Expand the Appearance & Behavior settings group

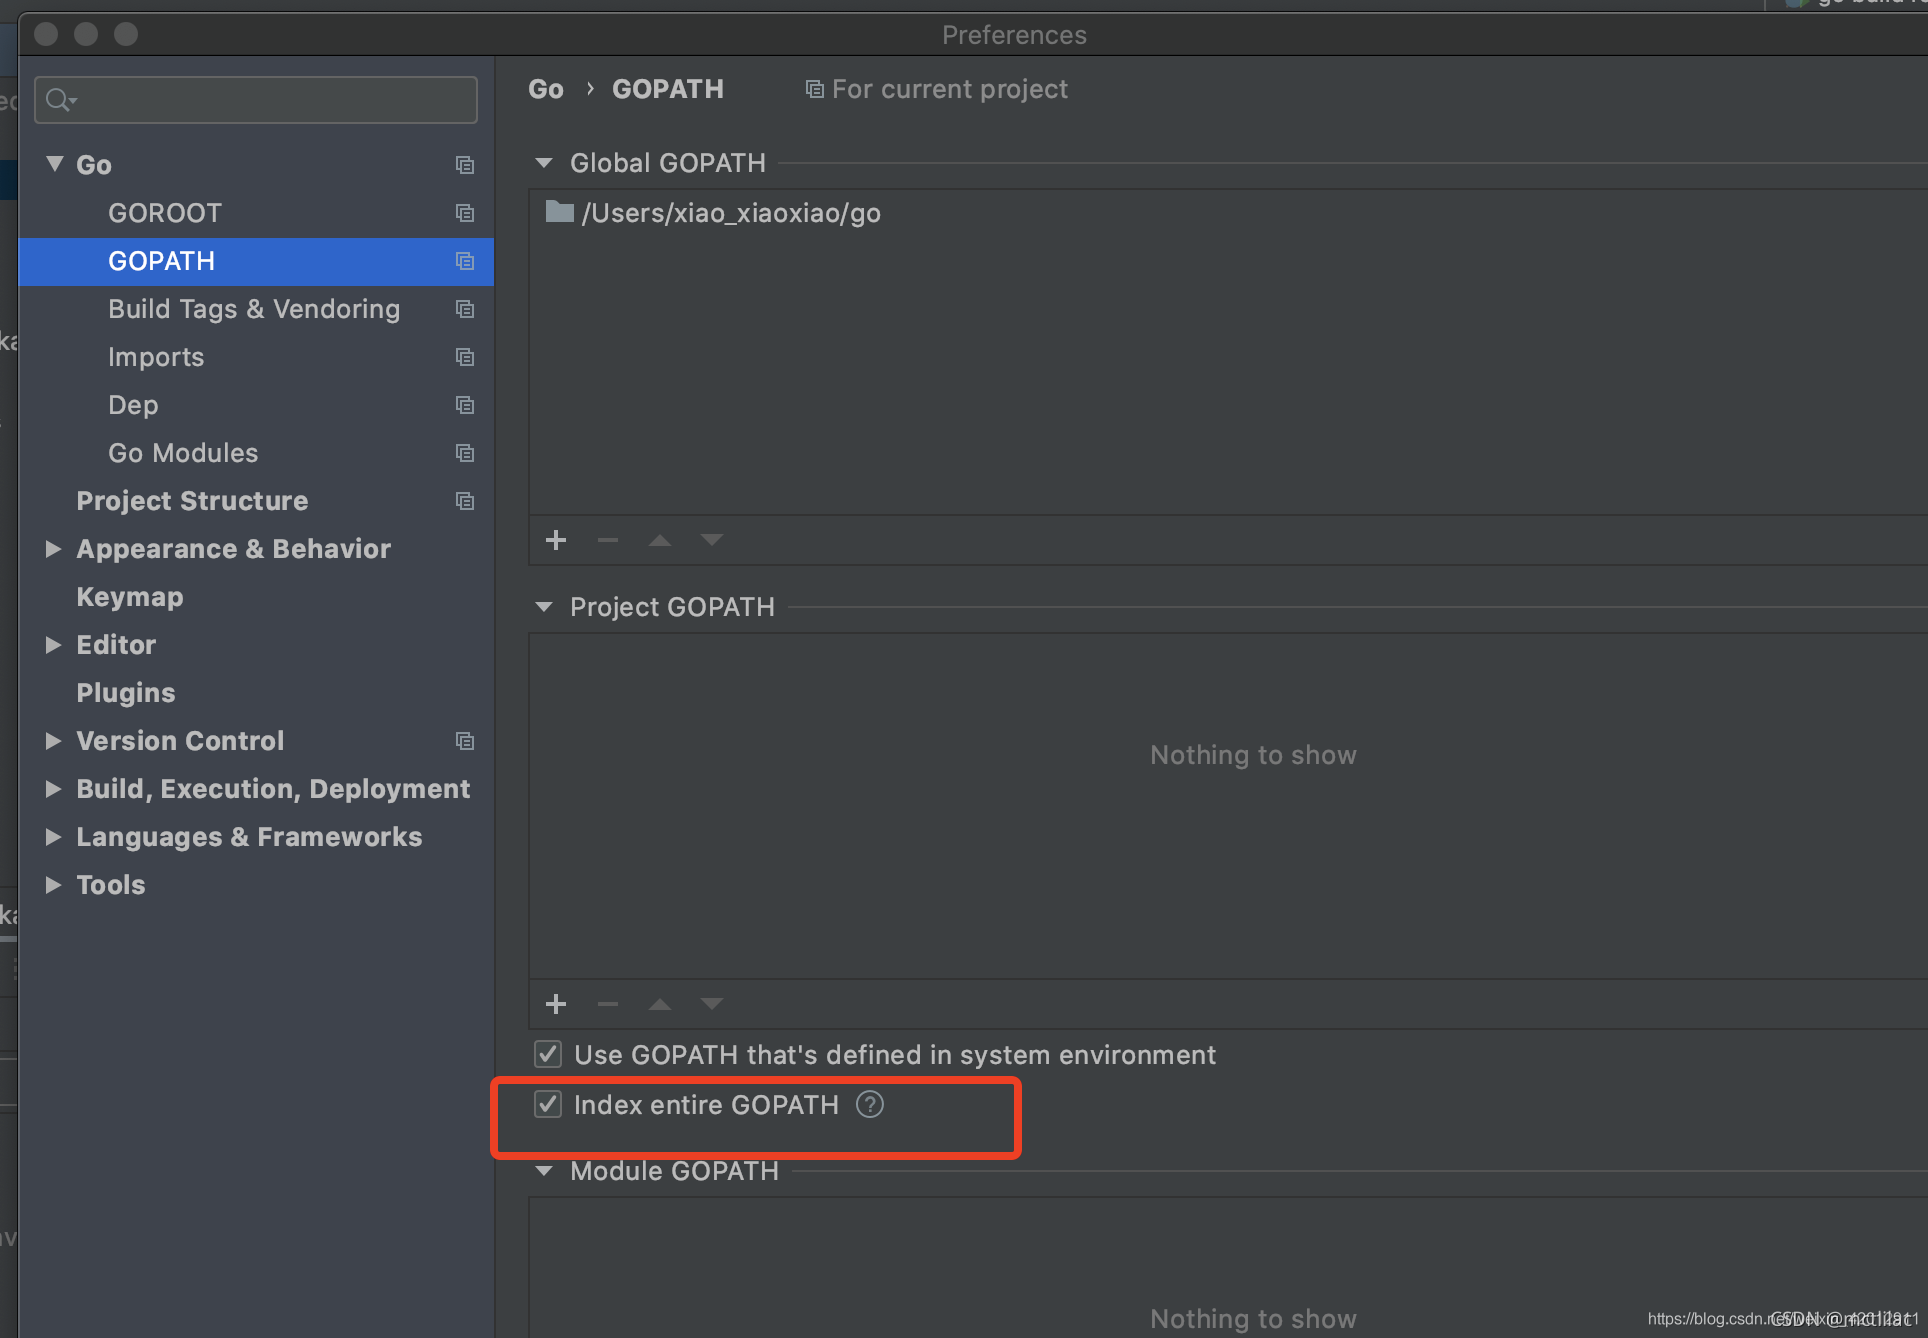click(x=54, y=549)
